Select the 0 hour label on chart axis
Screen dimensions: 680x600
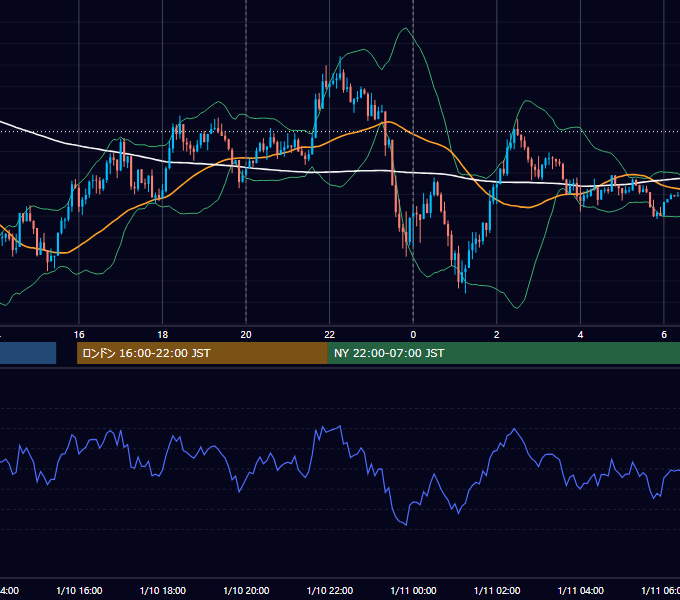tap(413, 335)
